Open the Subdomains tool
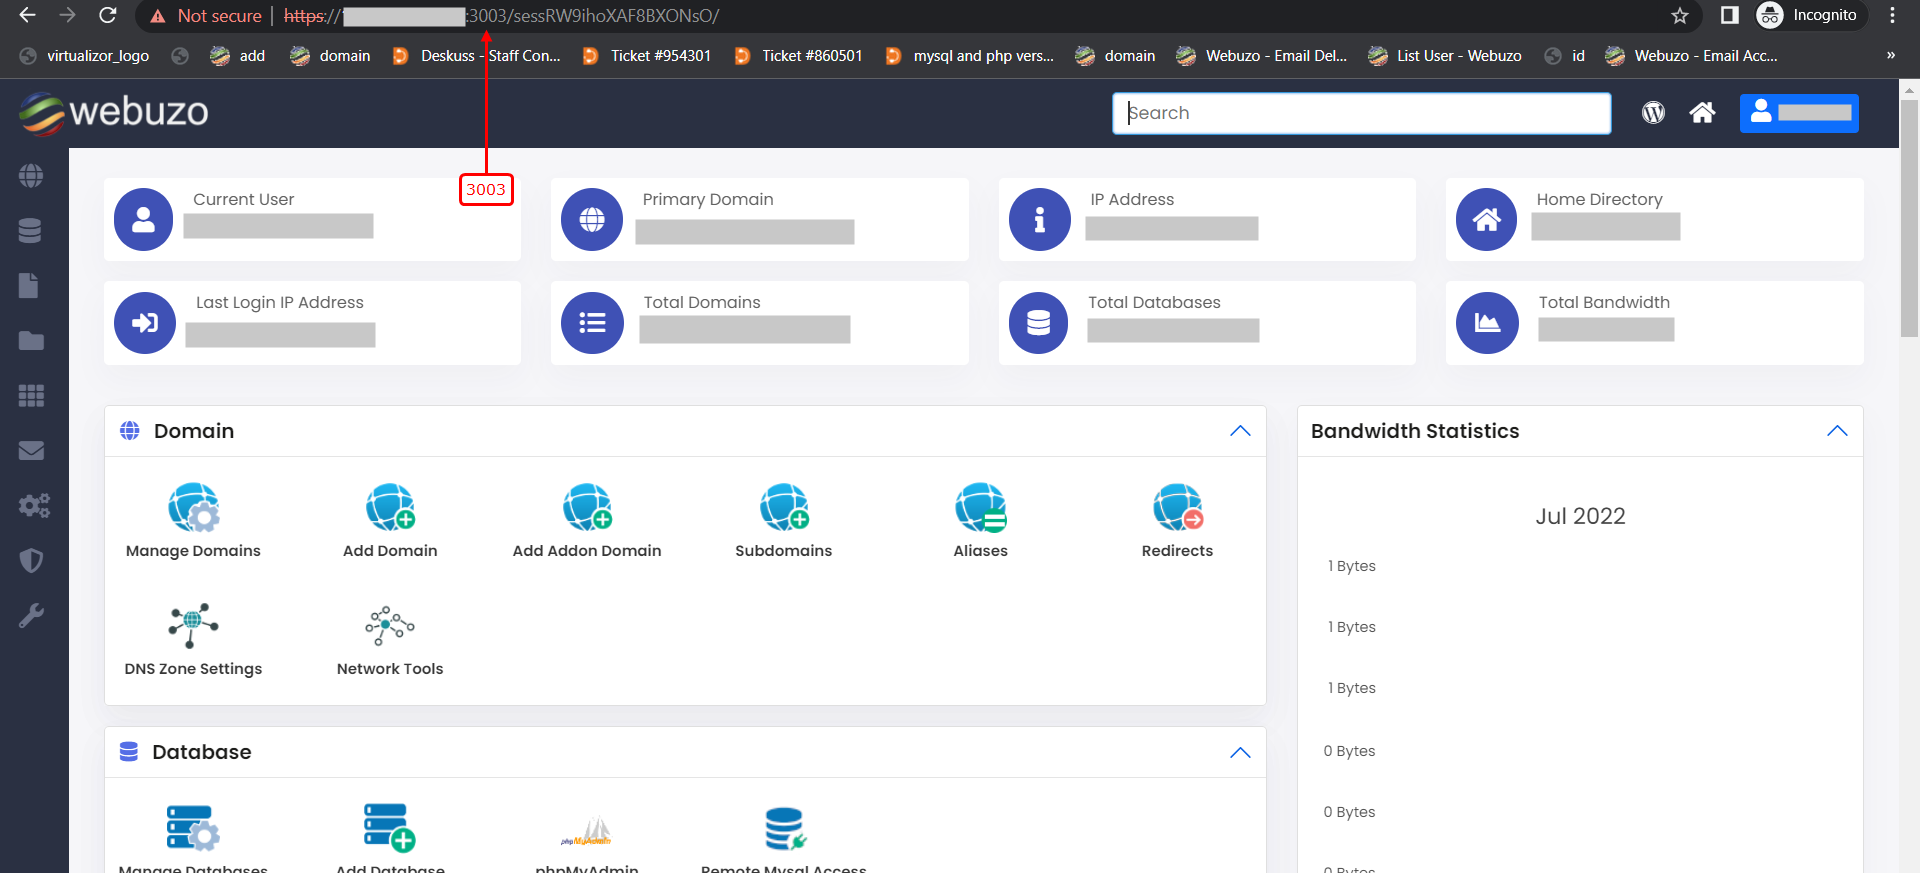This screenshot has height=873, width=1920. [x=783, y=508]
